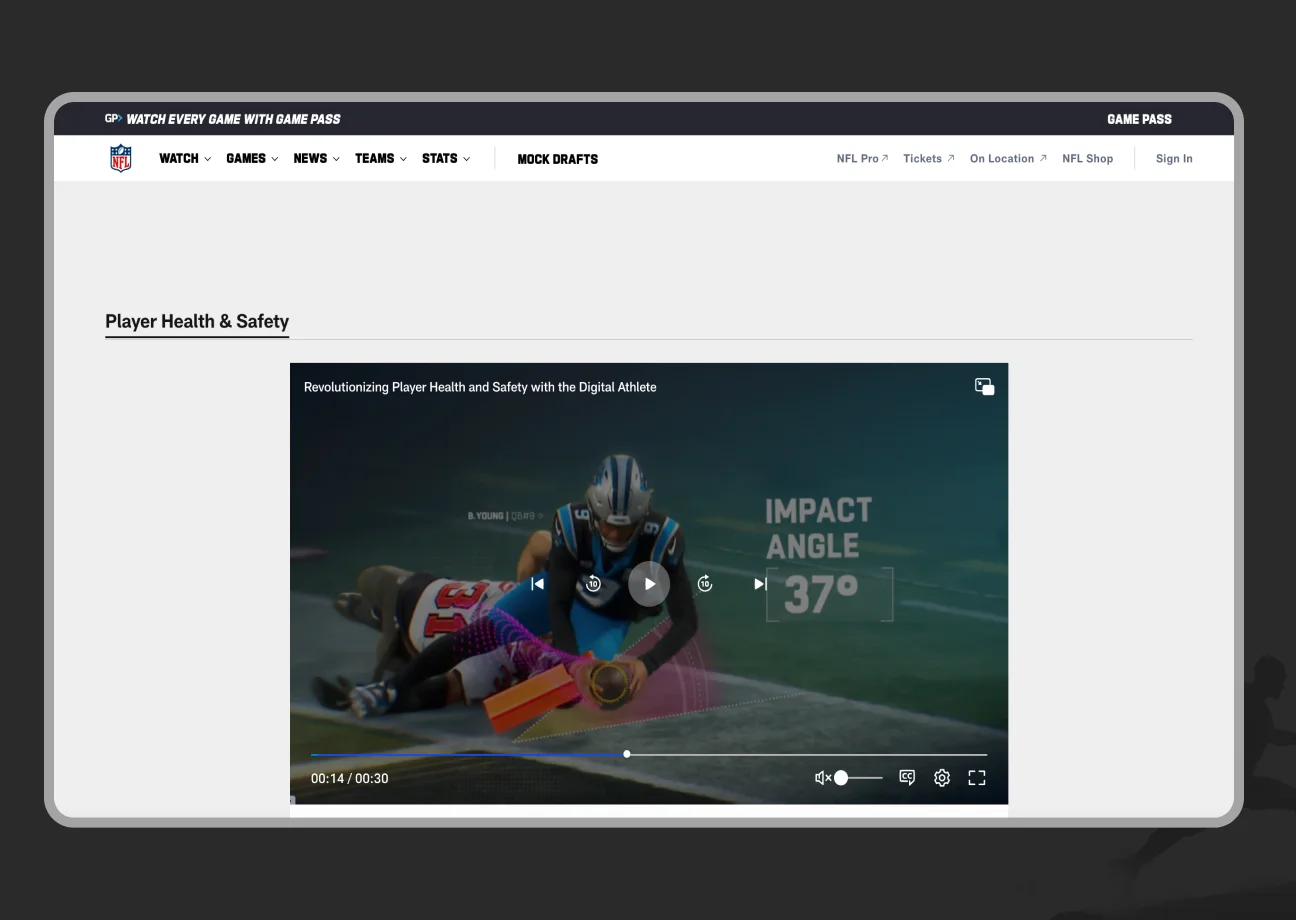The width and height of the screenshot is (1296, 920).
Task: Unmute the video audio
Action: pos(823,778)
